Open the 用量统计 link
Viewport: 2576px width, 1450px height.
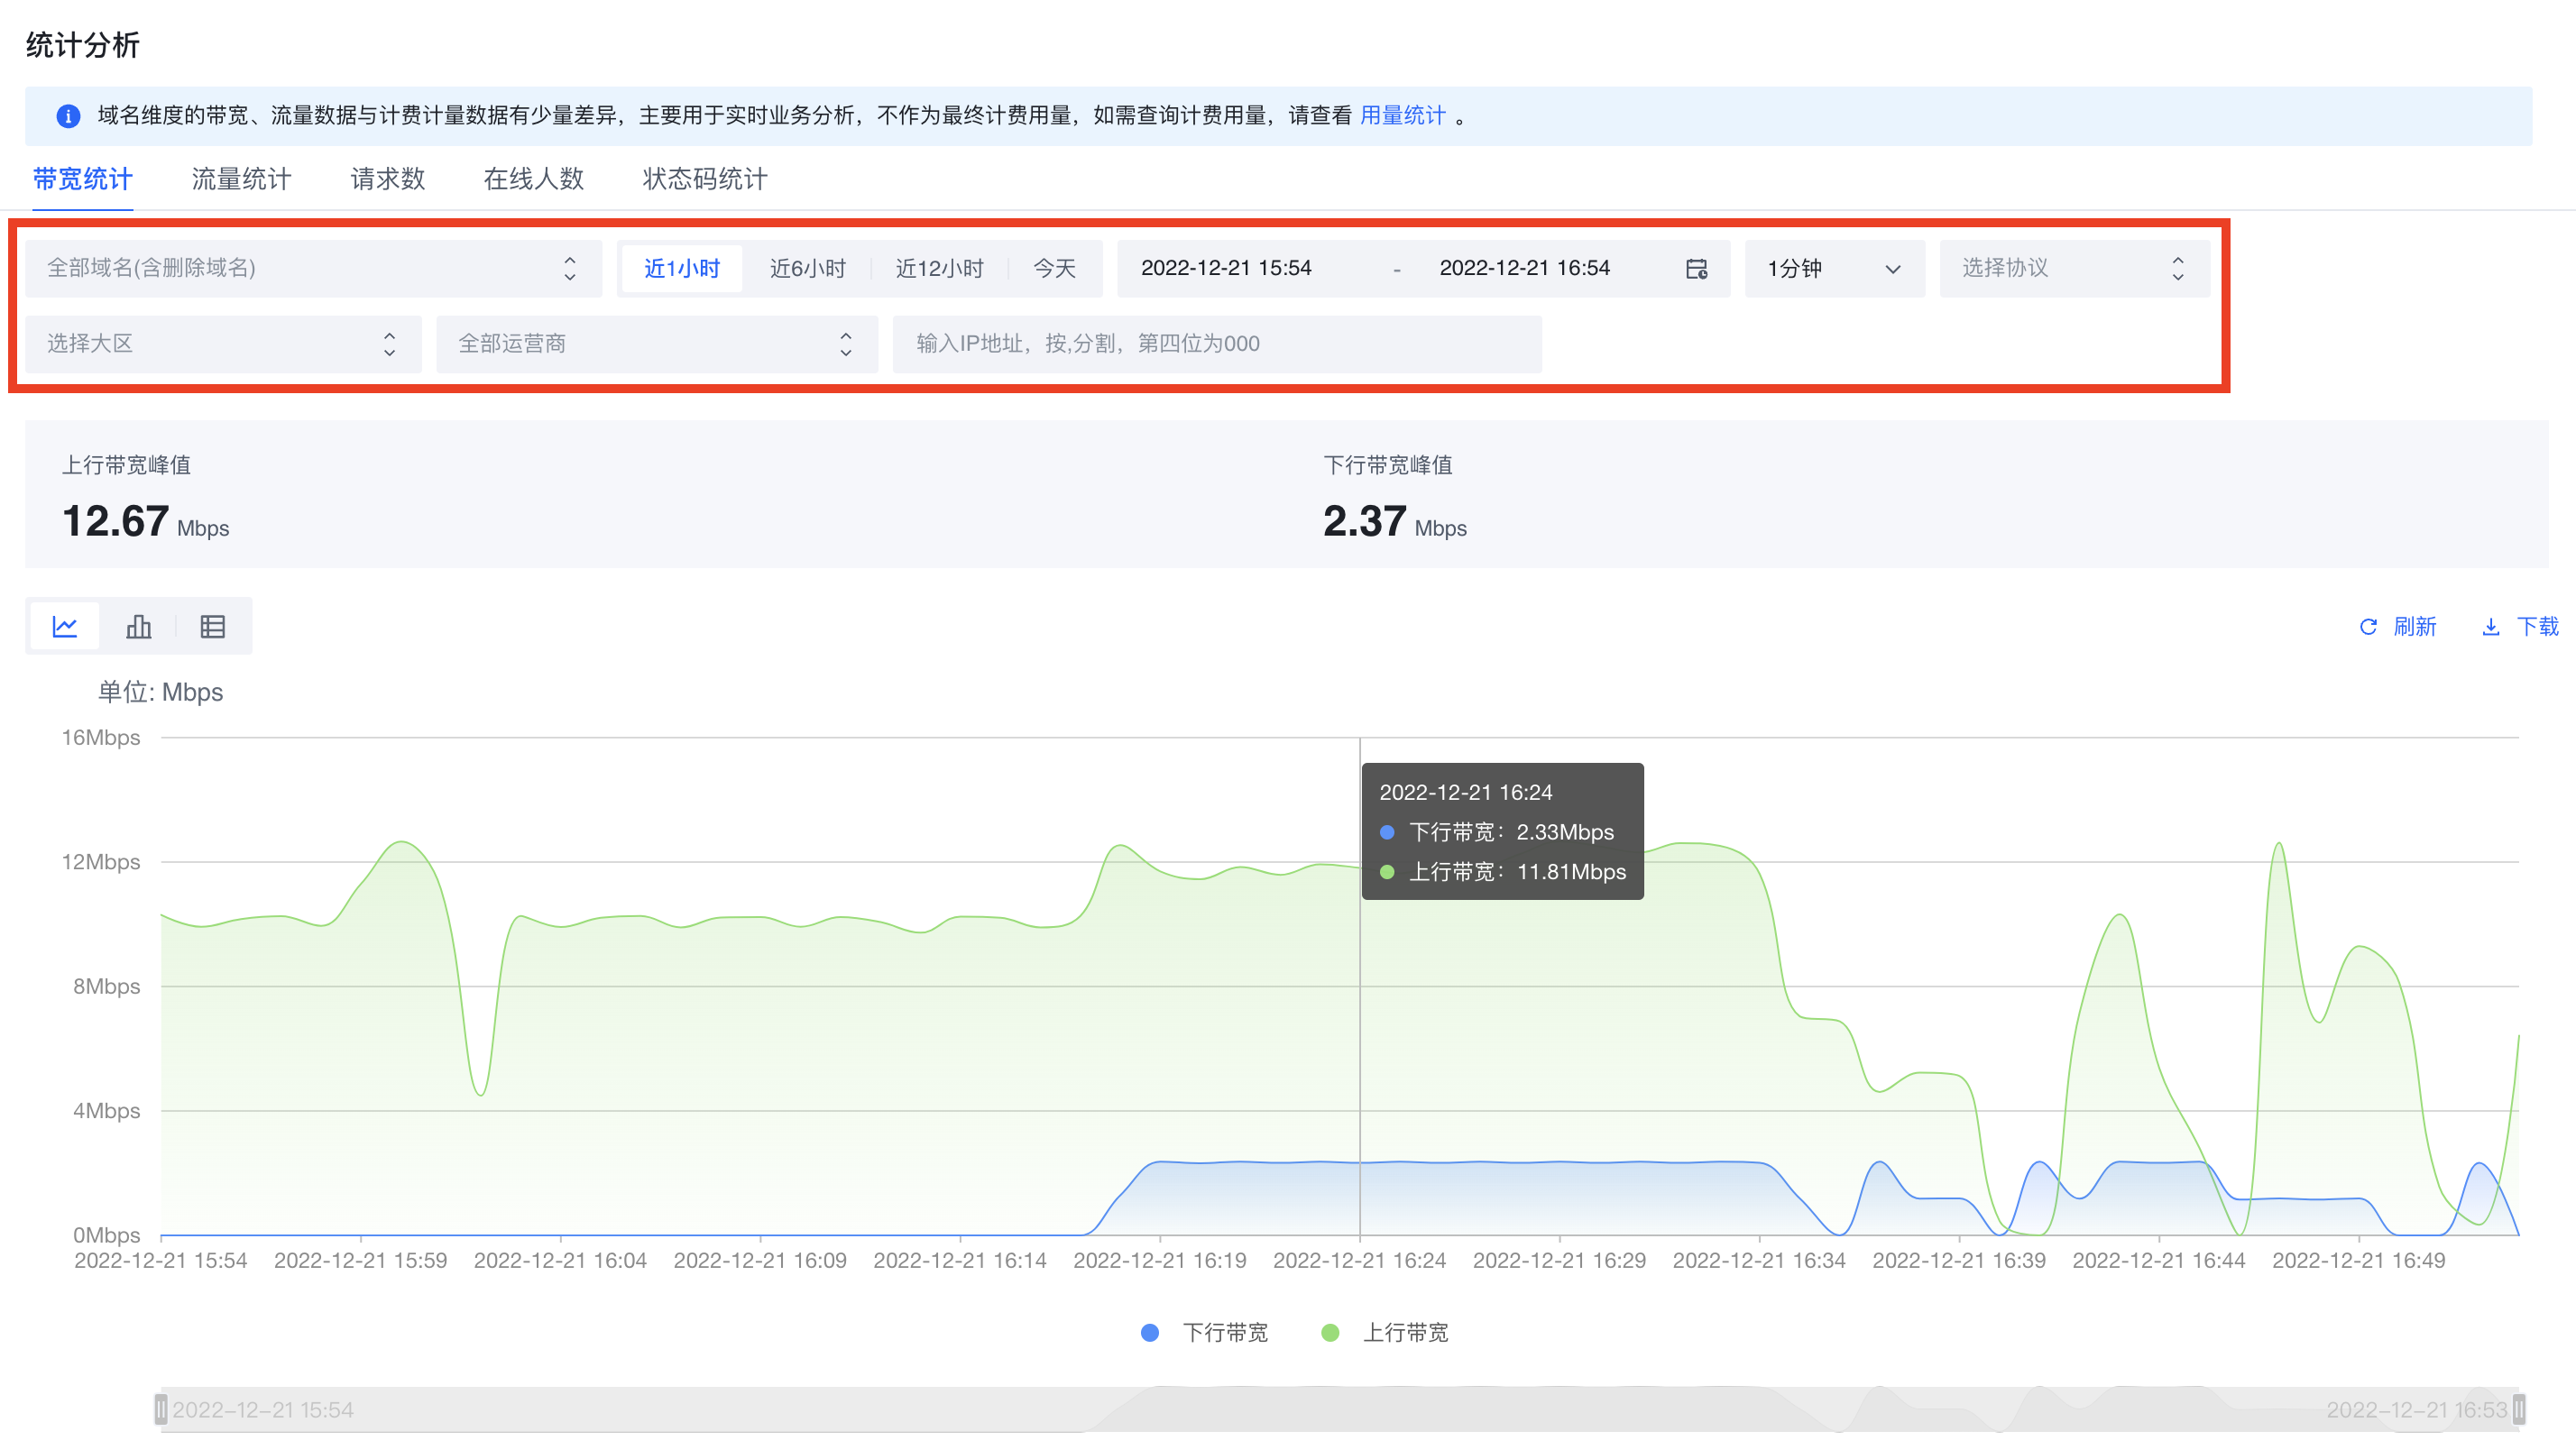point(1403,116)
